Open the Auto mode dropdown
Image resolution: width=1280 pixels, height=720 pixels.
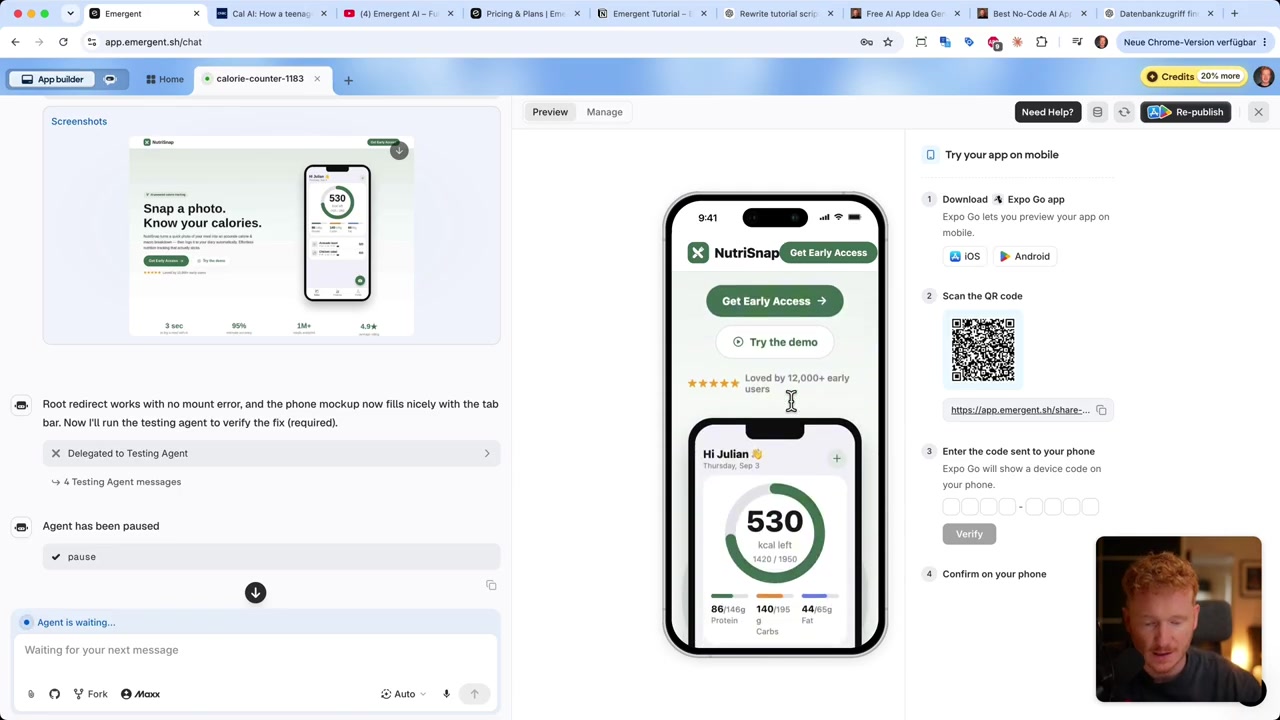pyautogui.click(x=403, y=694)
